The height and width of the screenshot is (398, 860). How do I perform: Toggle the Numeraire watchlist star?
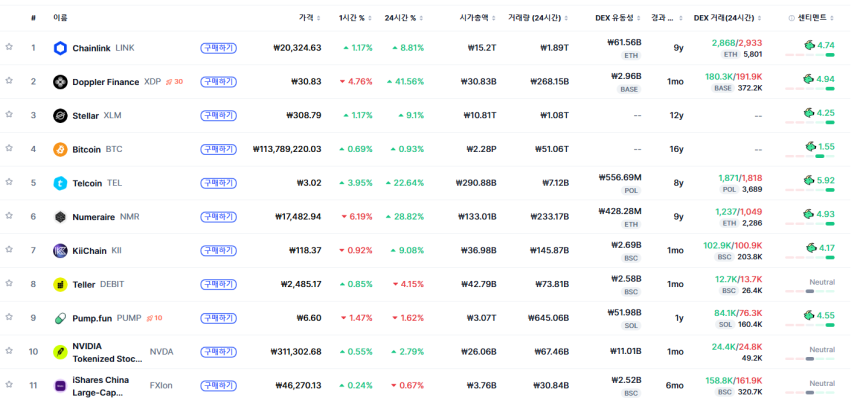[x=9, y=216]
